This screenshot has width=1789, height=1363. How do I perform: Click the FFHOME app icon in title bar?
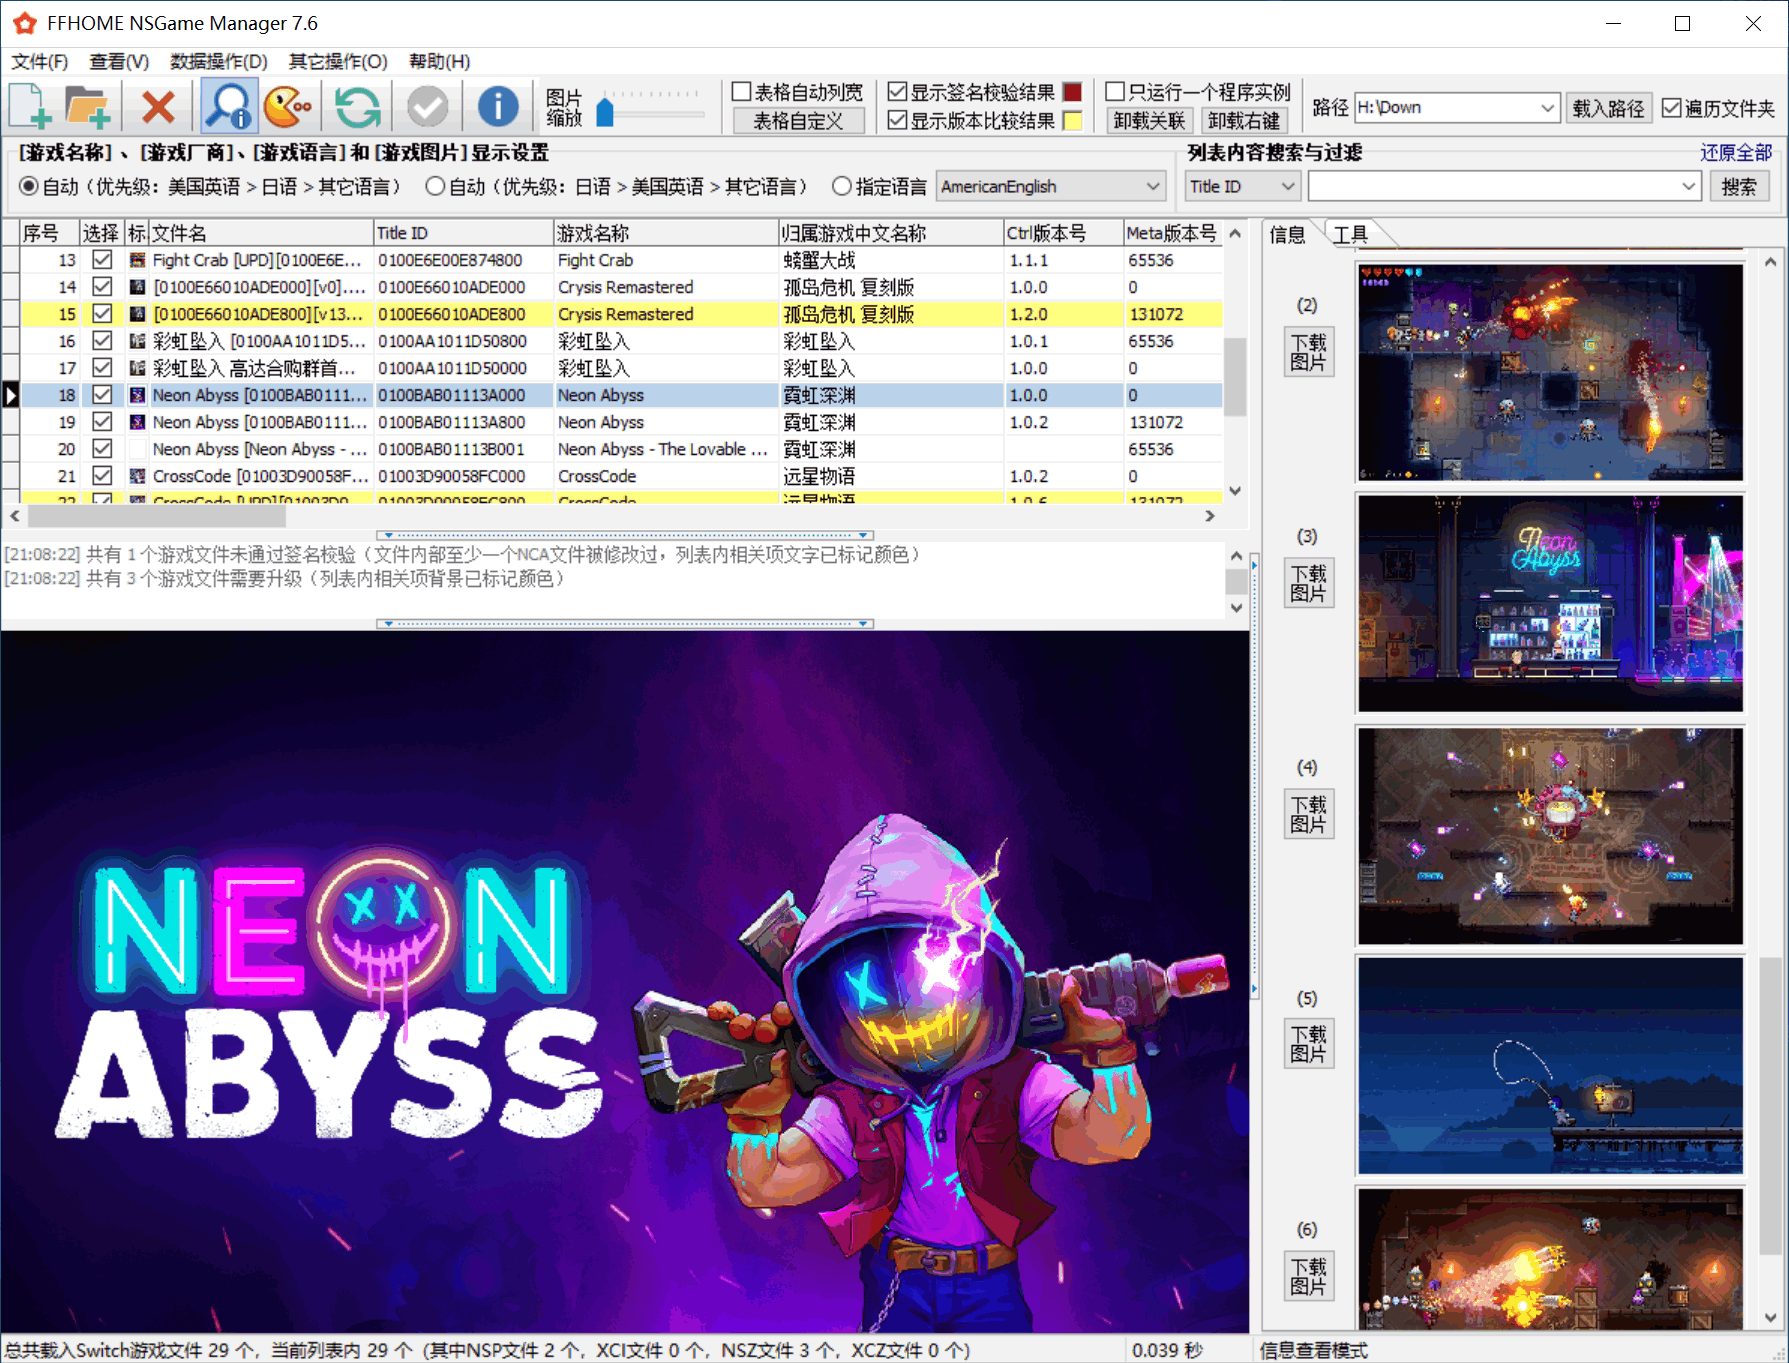[x=25, y=23]
